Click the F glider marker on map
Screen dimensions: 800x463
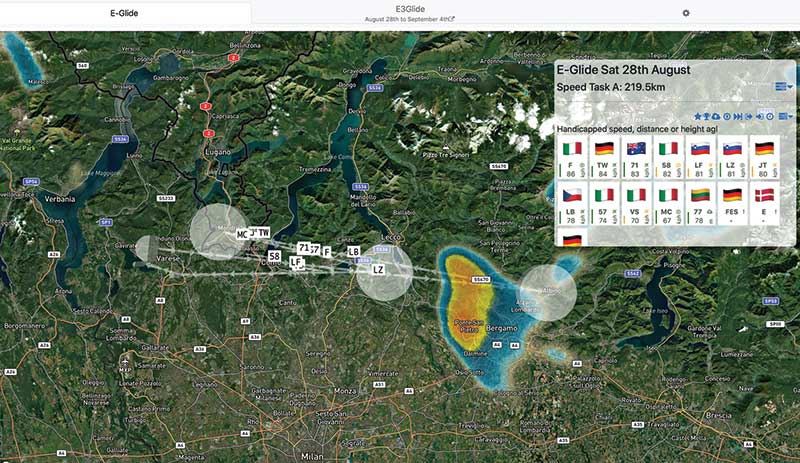click(327, 252)
